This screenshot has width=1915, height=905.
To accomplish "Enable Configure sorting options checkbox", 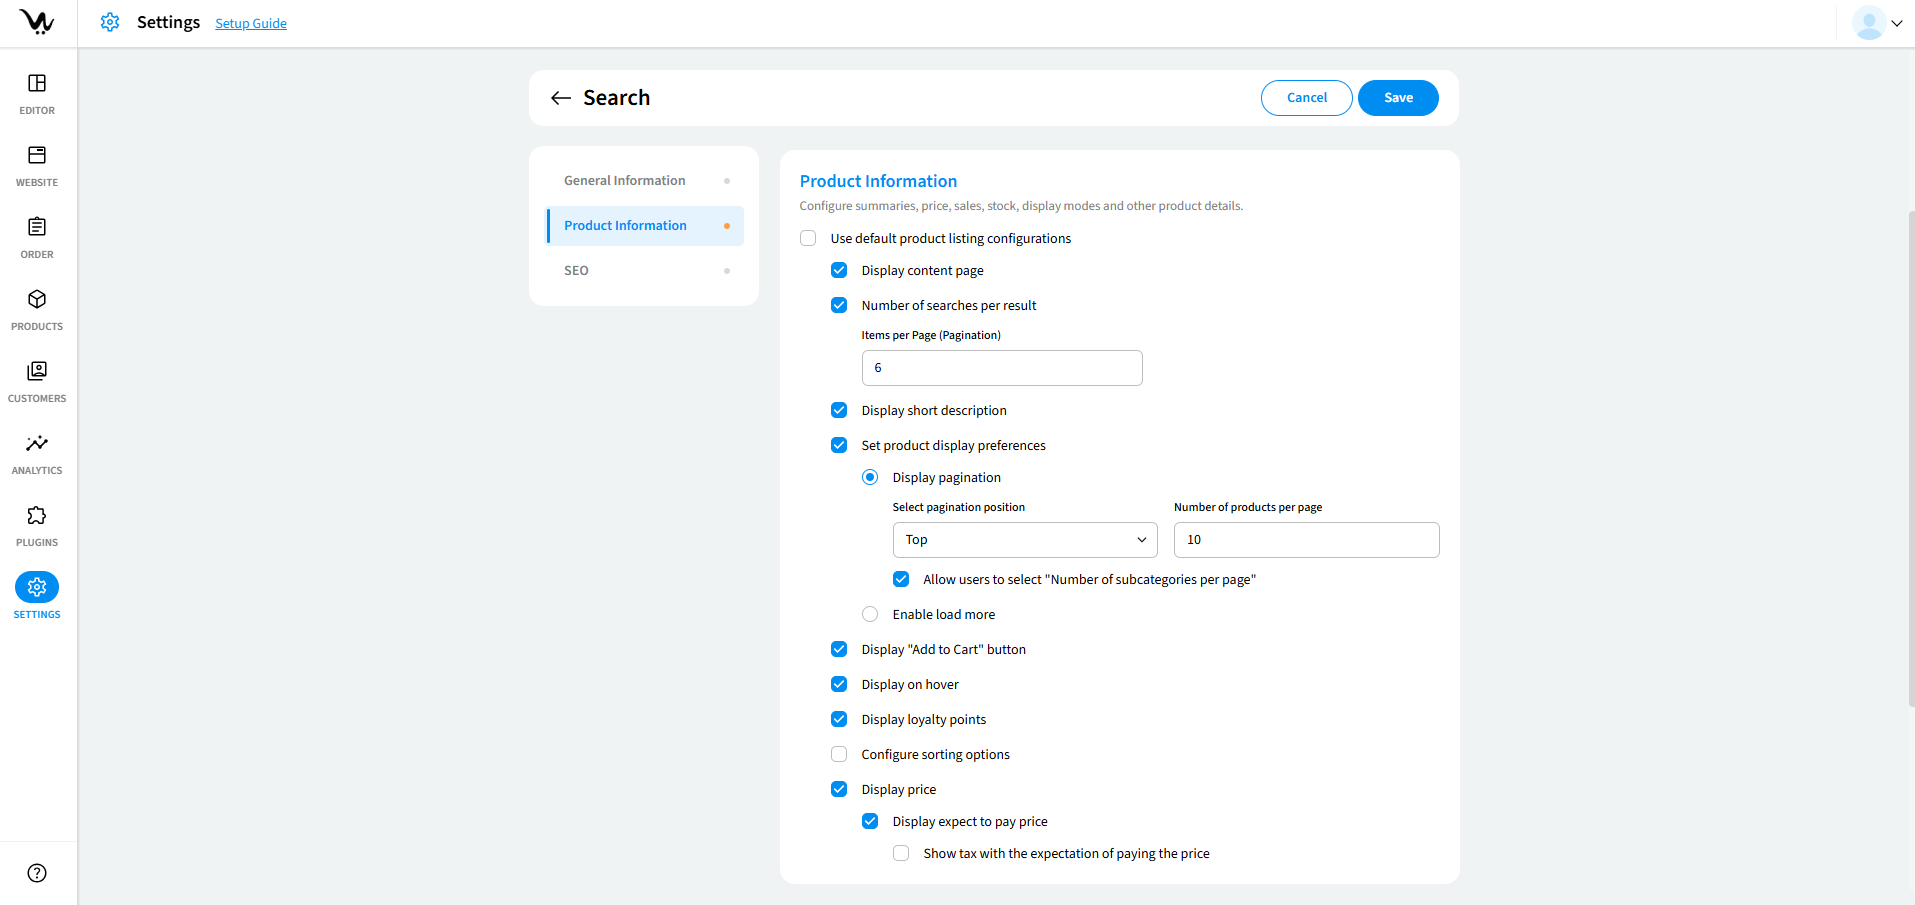I will pyautogui.click(x=839, y=754).
